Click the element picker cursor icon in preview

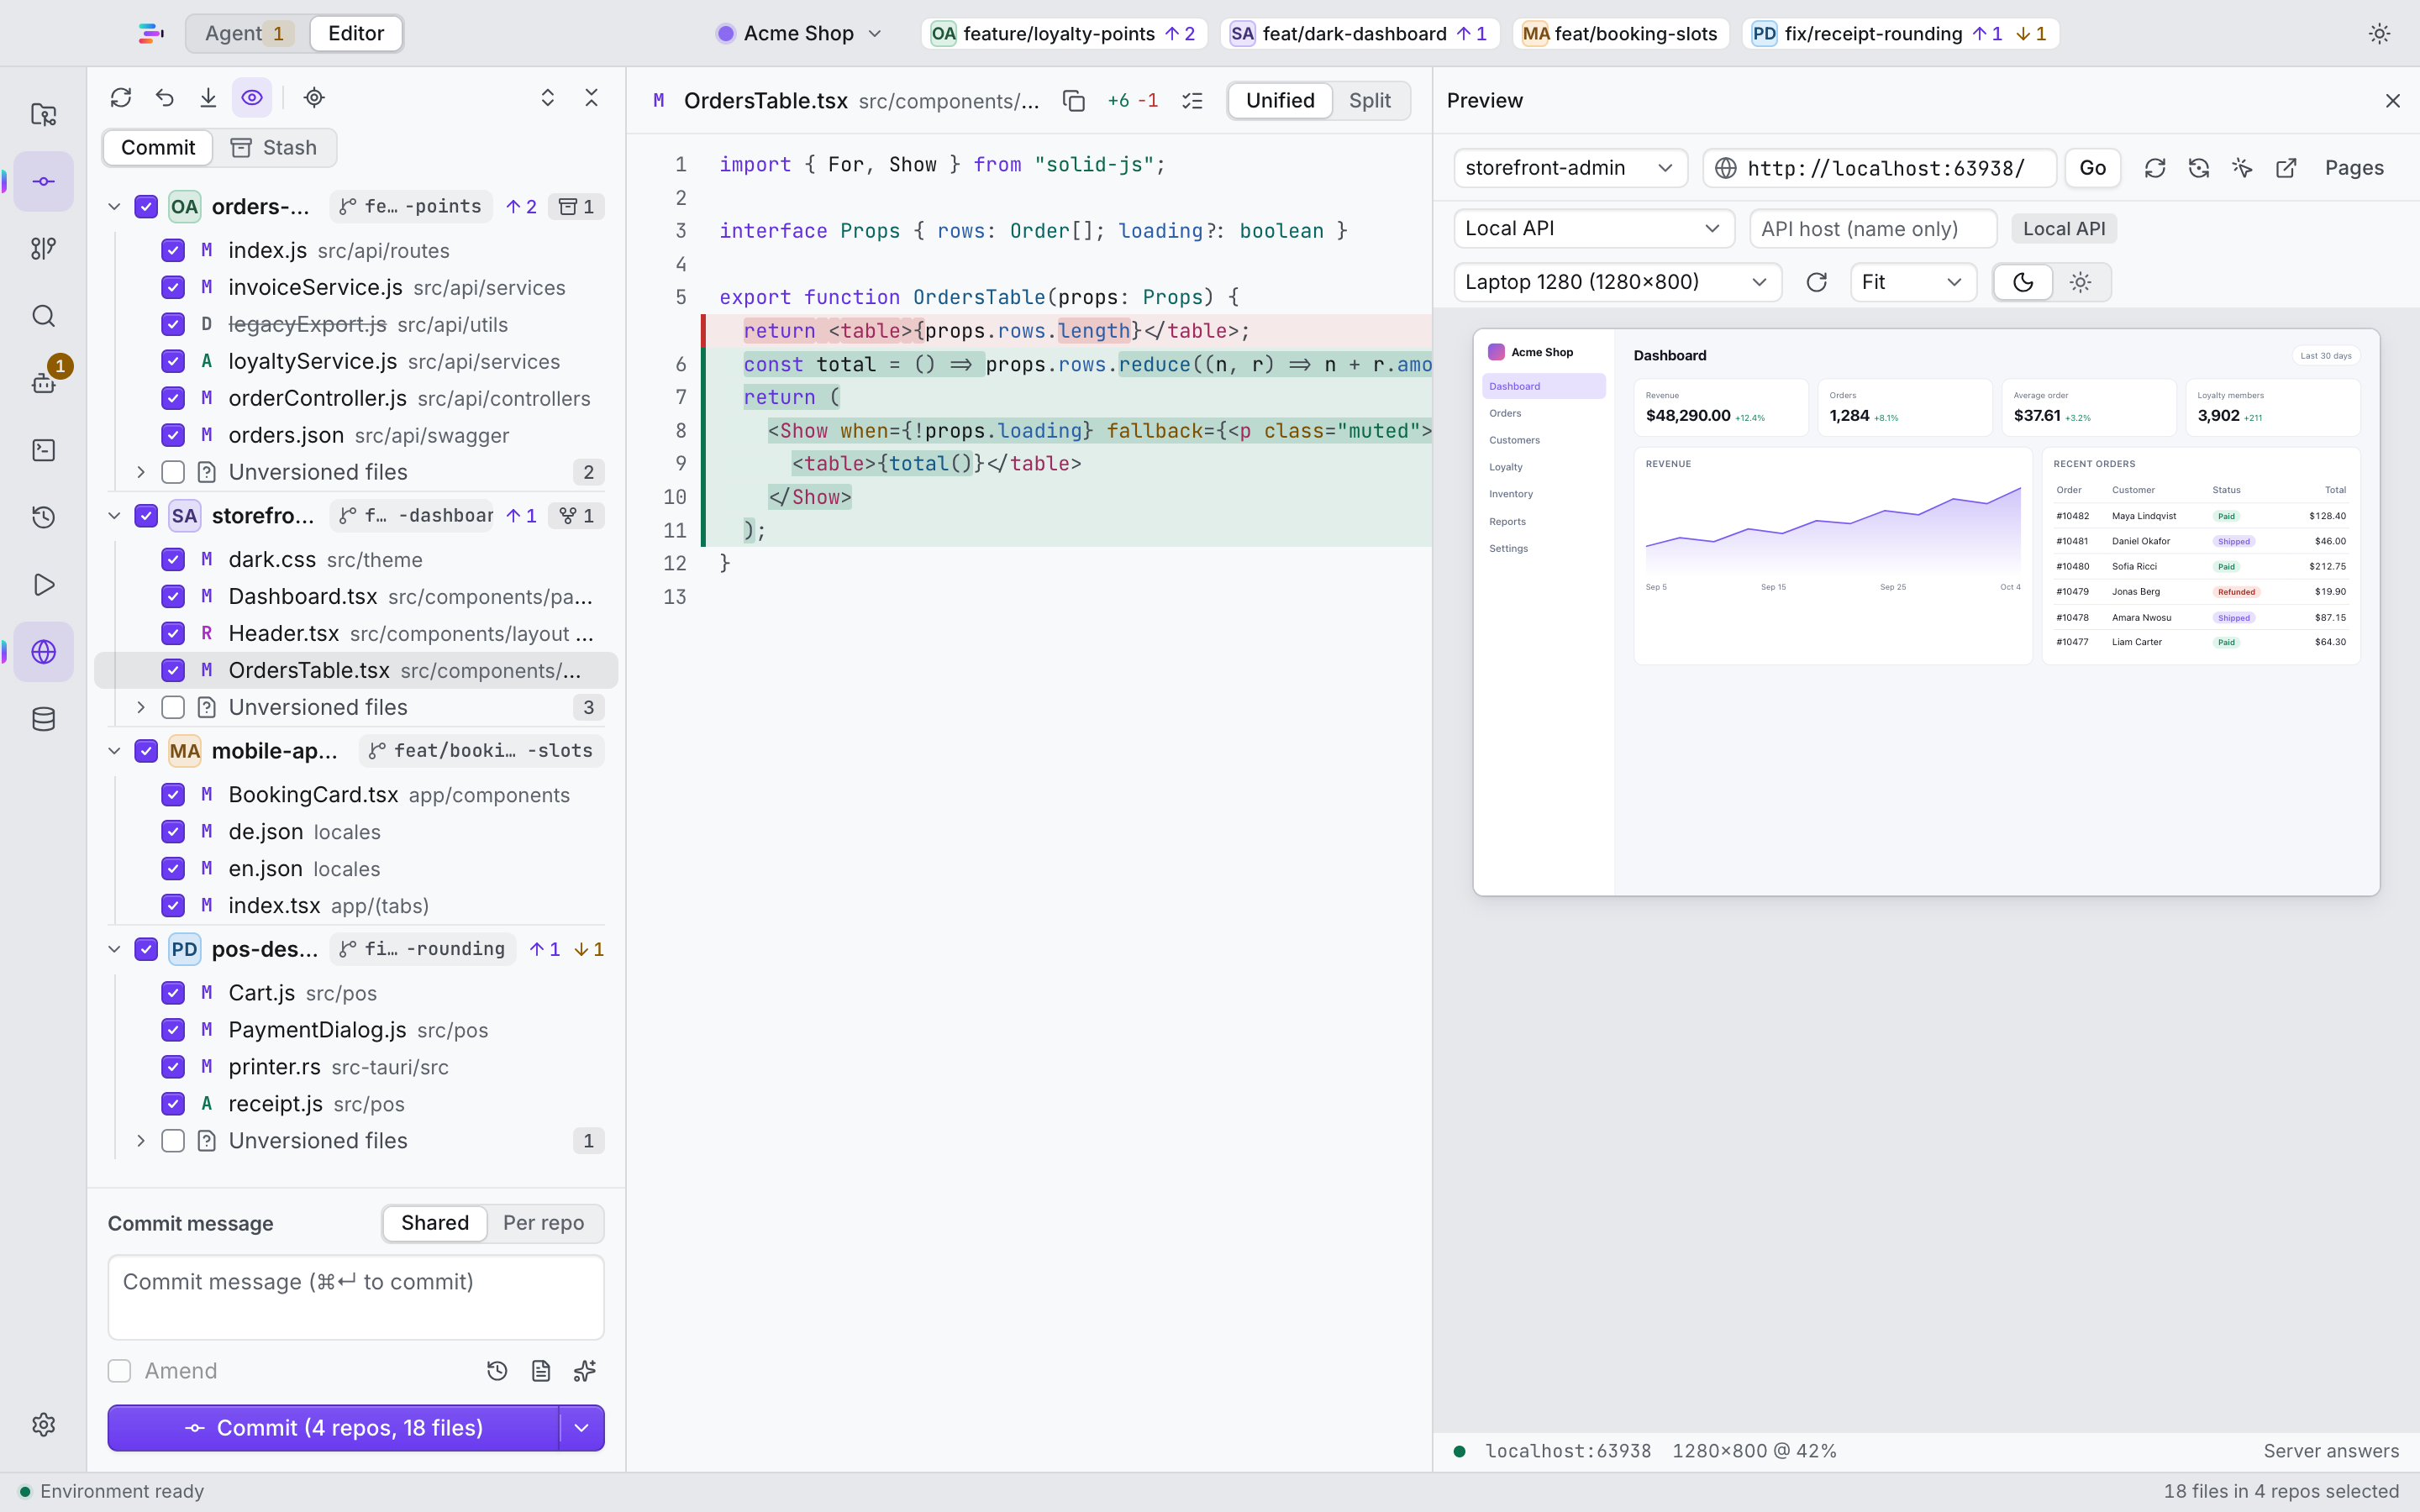tap(2242, 168)
